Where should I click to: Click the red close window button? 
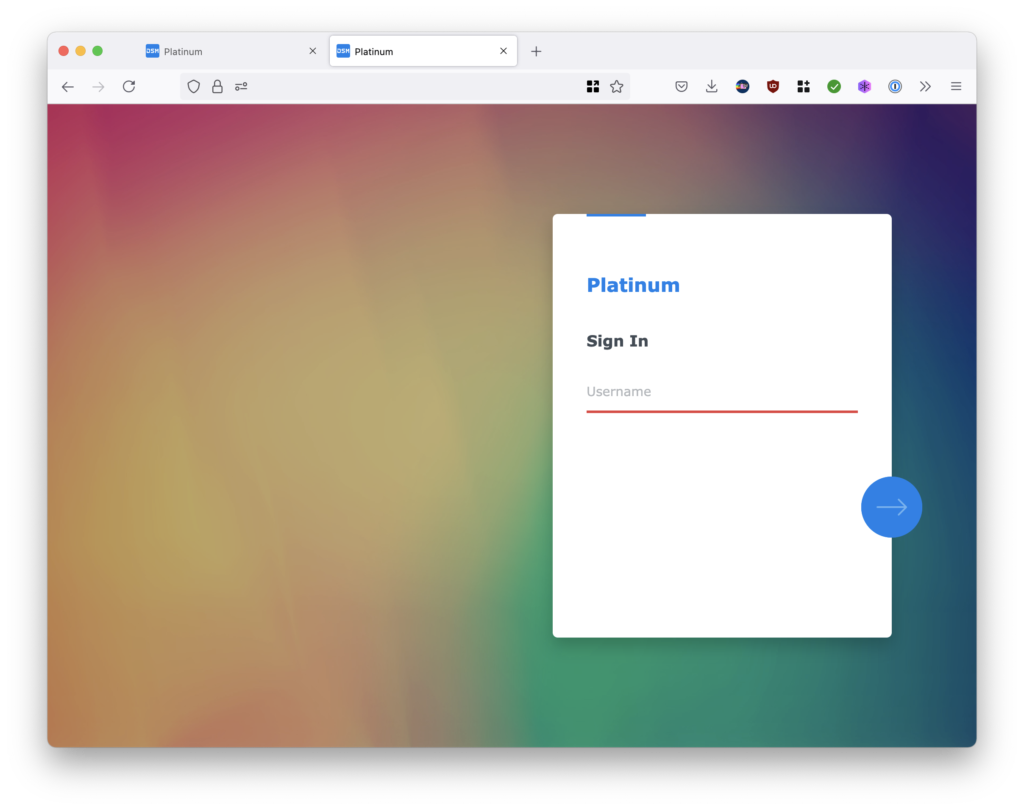click(x=63, y=51)
